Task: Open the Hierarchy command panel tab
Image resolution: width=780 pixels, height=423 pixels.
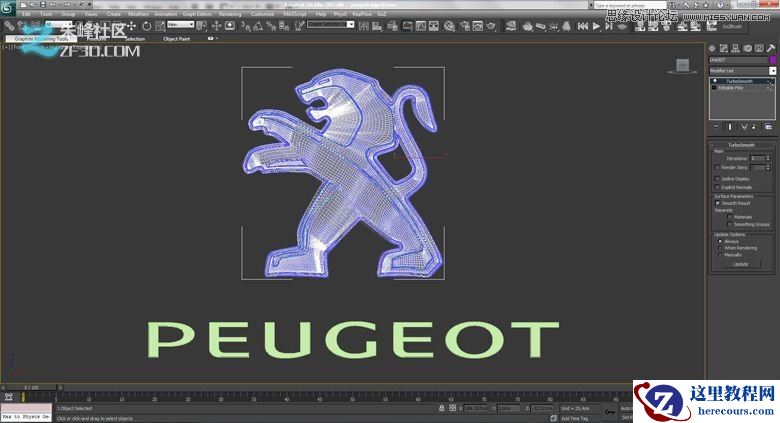Action: click(735, 48)
